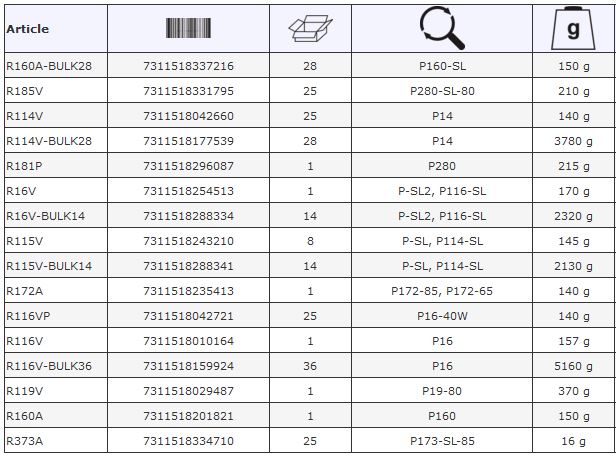Select barcode 7311518331795
Image resolution: width=616 pixels, height=455 pixels.
[189, 91]
